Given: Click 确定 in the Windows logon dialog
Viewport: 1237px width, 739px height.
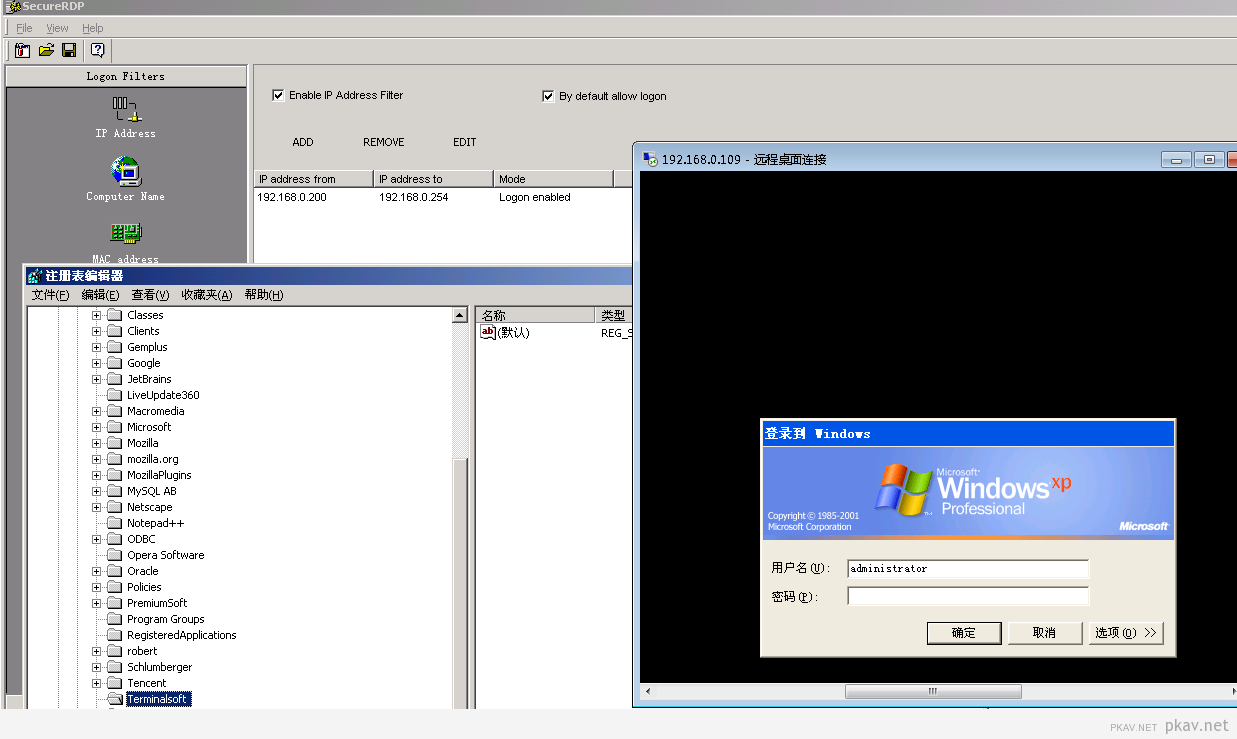Looking at the screenshot, I should coord(964,633).
